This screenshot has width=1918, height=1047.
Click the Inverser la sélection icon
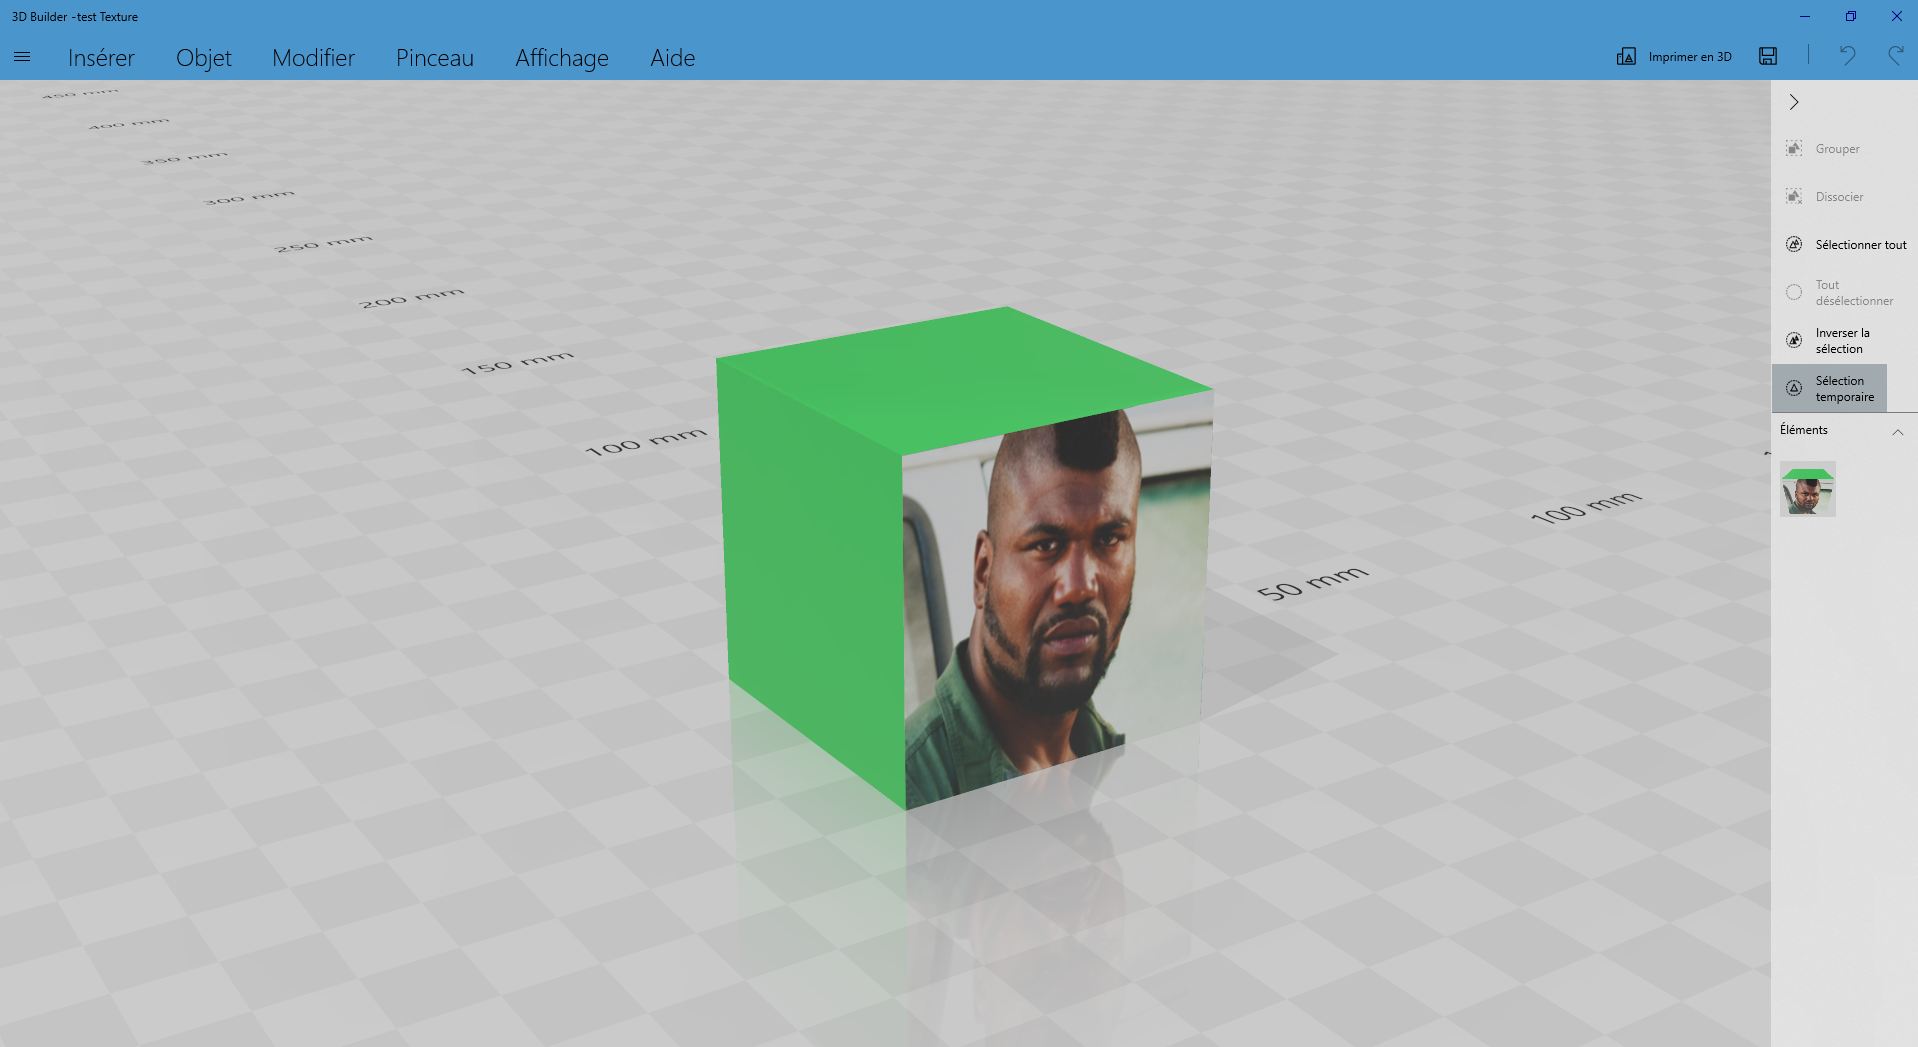click(1794, 340)
